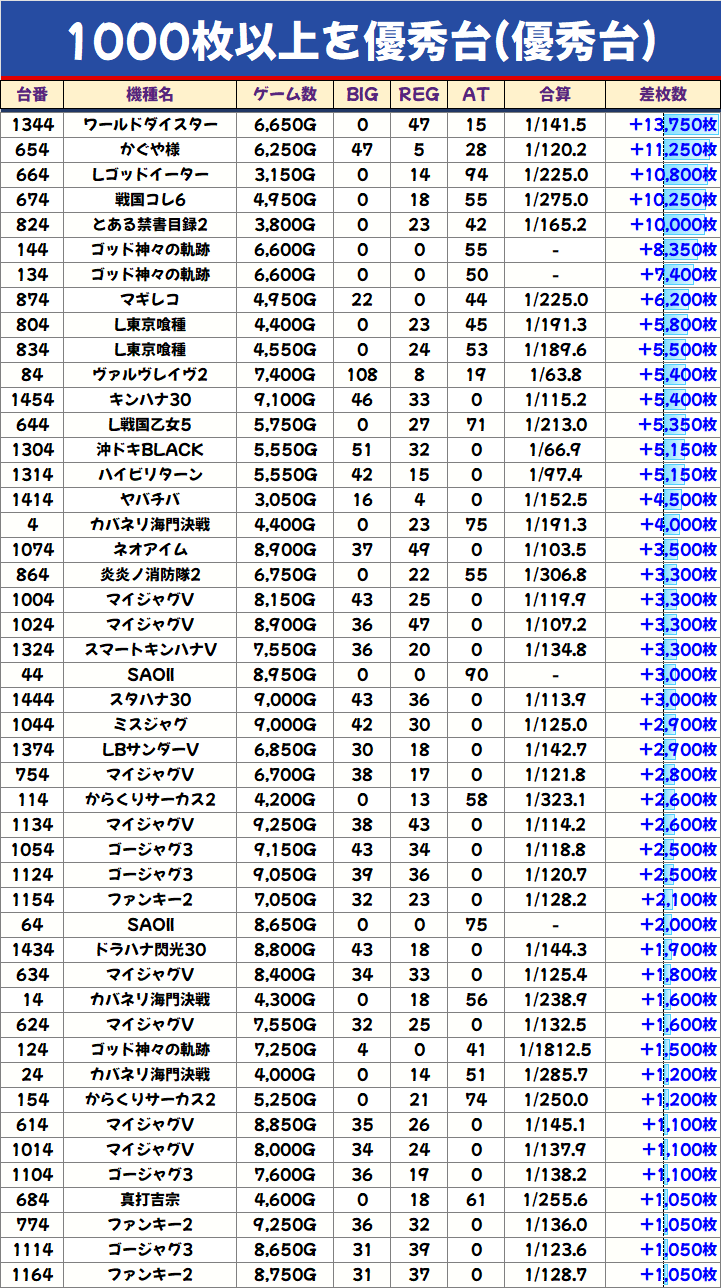Click machine name ミスジャグ

[x=150, y=725]
